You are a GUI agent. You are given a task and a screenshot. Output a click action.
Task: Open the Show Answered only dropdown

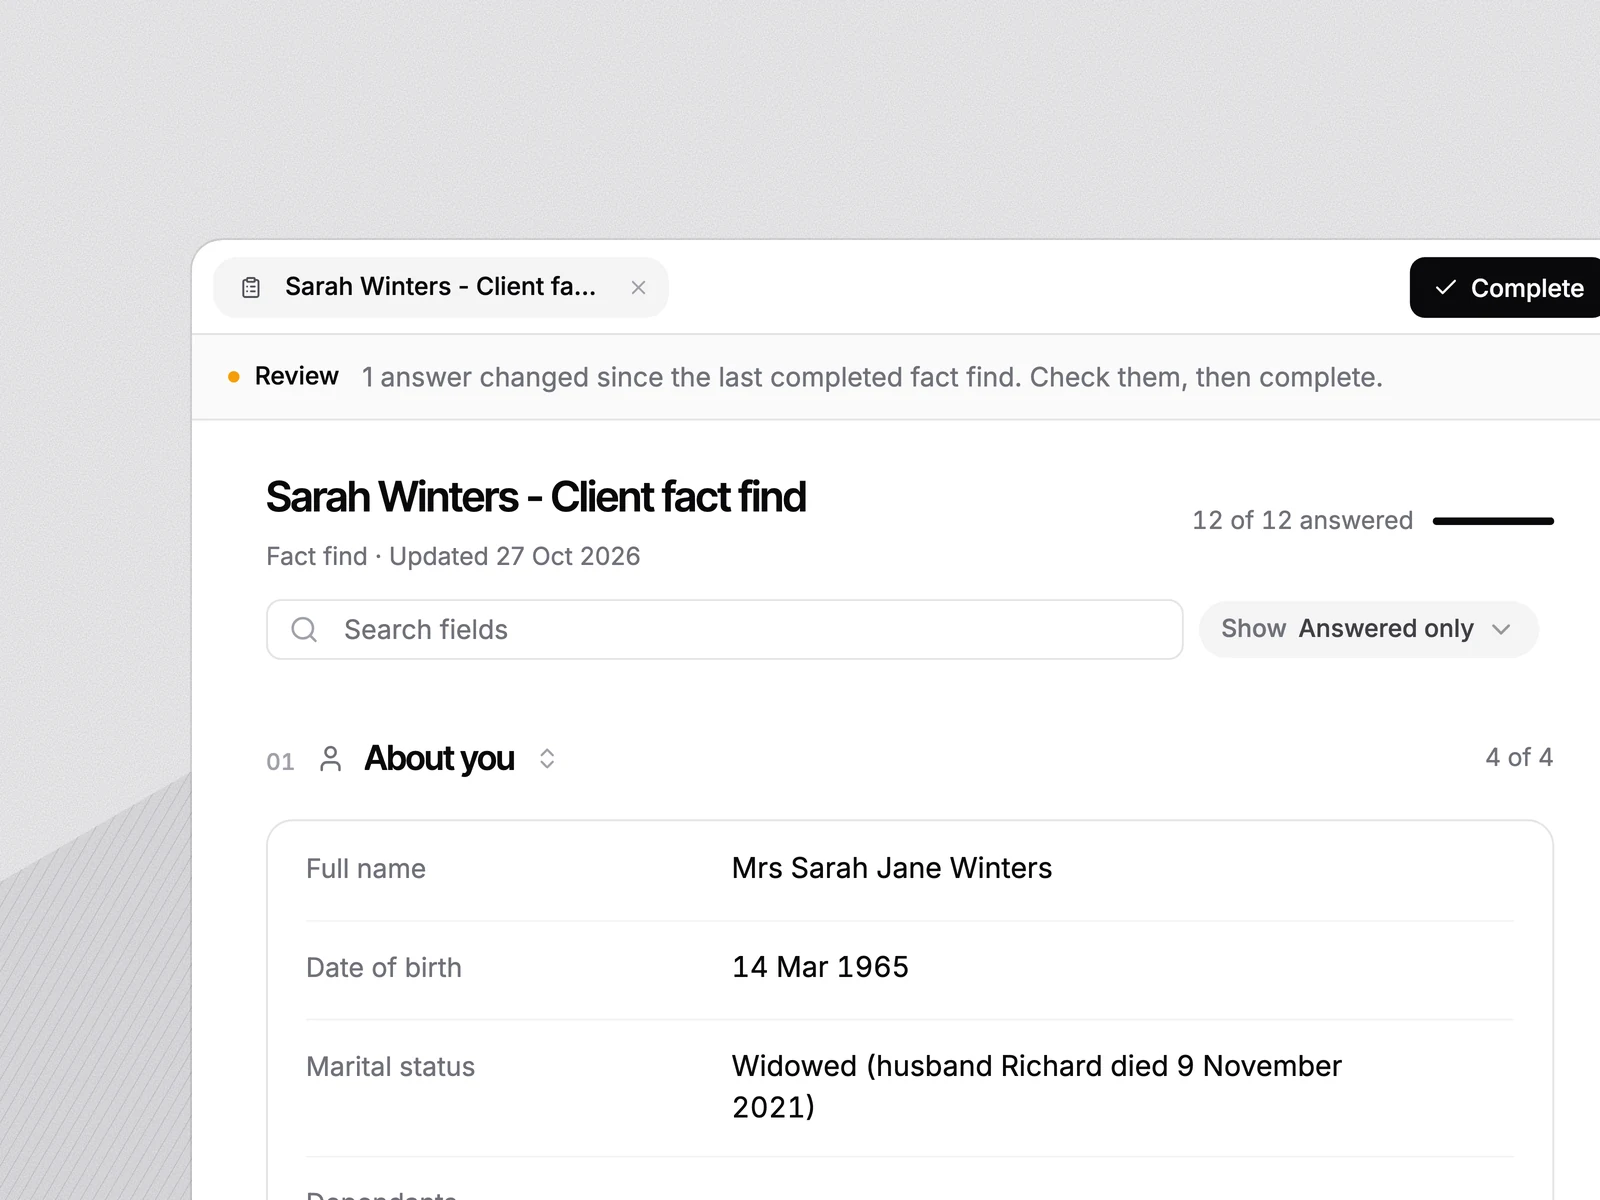click(x=1368, y=629)
